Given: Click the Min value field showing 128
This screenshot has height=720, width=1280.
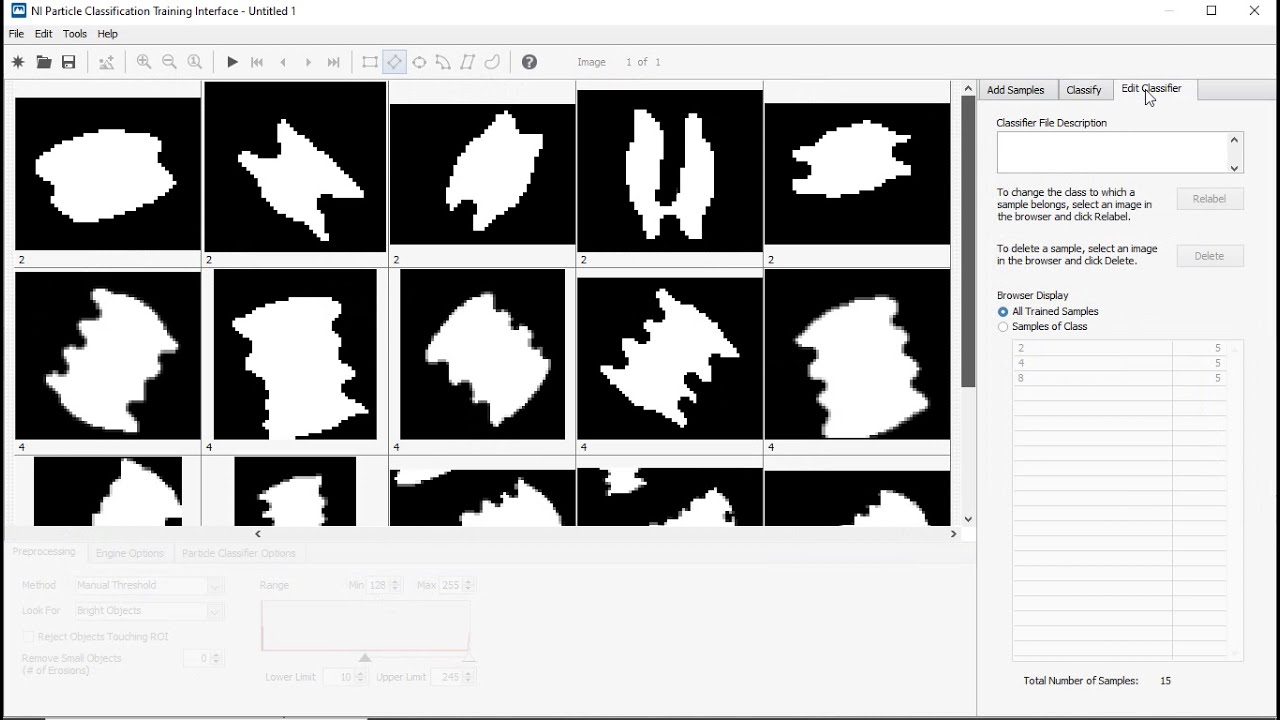Looking at the screenshot, I should point(378,585).
